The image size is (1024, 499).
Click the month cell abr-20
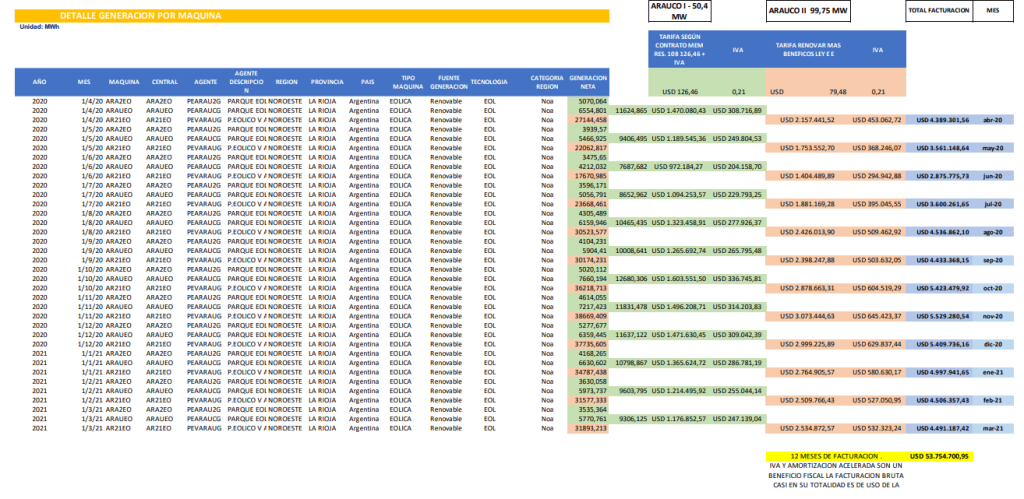coord(995,120)
